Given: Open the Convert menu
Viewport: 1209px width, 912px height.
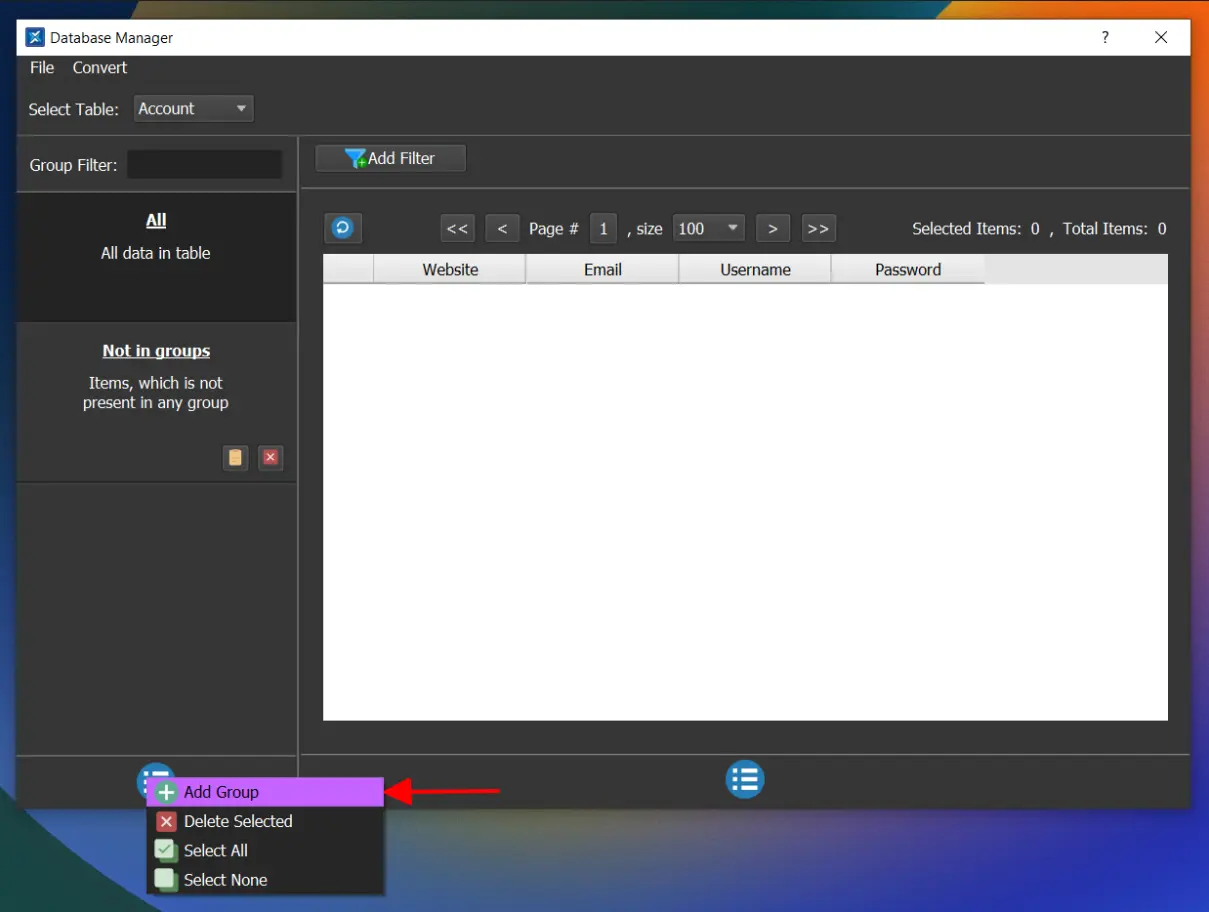Looking at the screenshot, I should [x=100, y=67].
